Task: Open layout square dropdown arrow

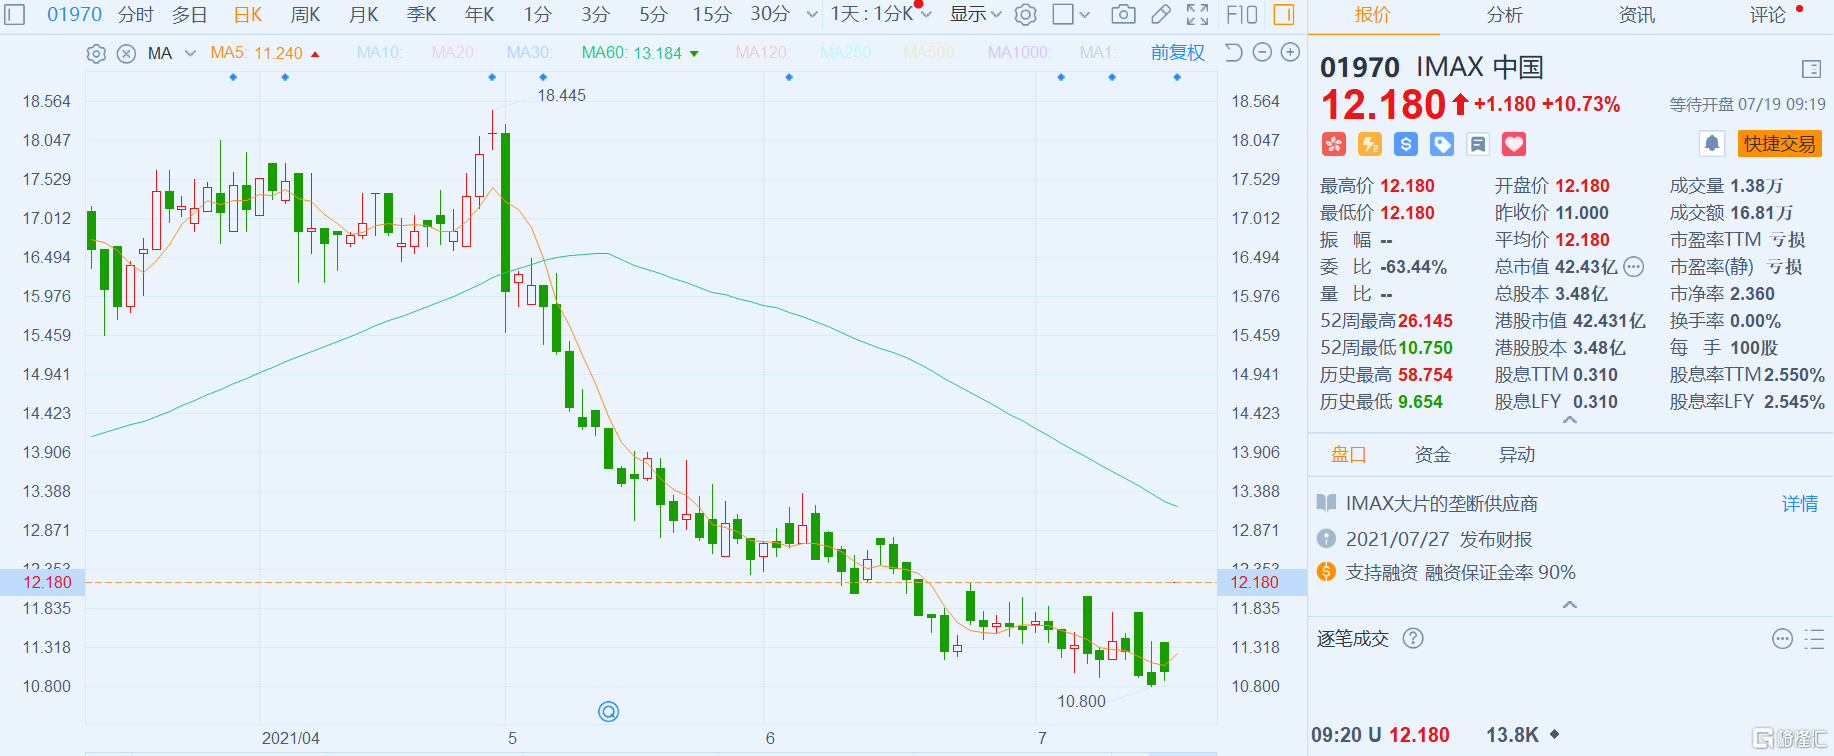Action: click(1085, 14)
